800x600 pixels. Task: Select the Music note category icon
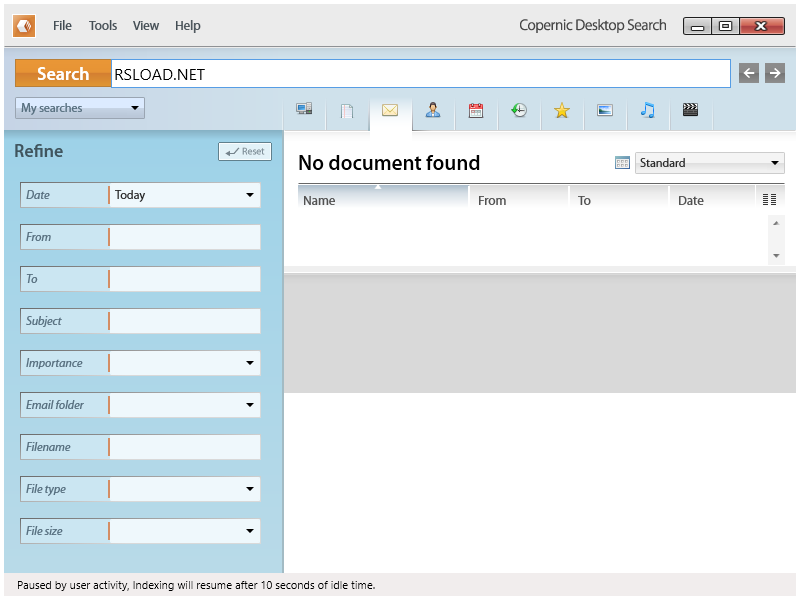tap(647, 110)
